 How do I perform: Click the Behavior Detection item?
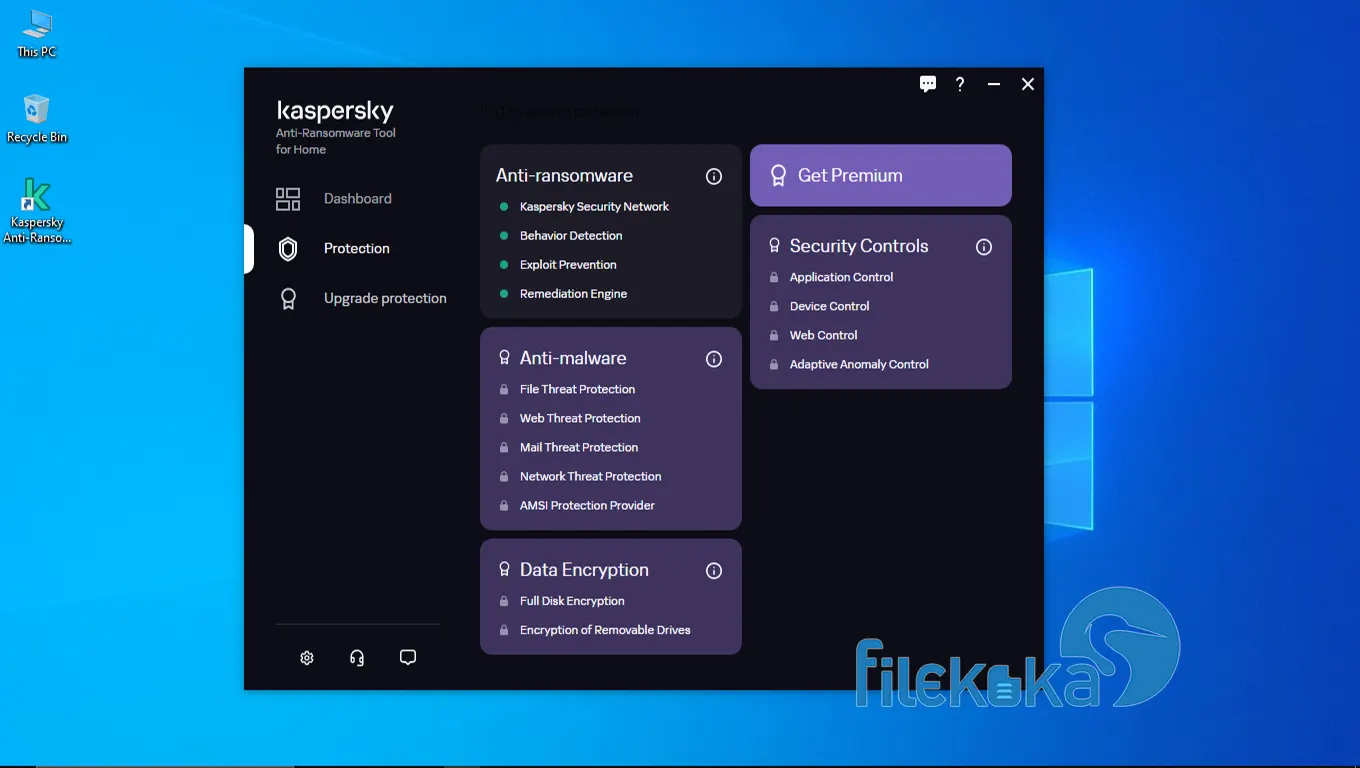point(571,236)
